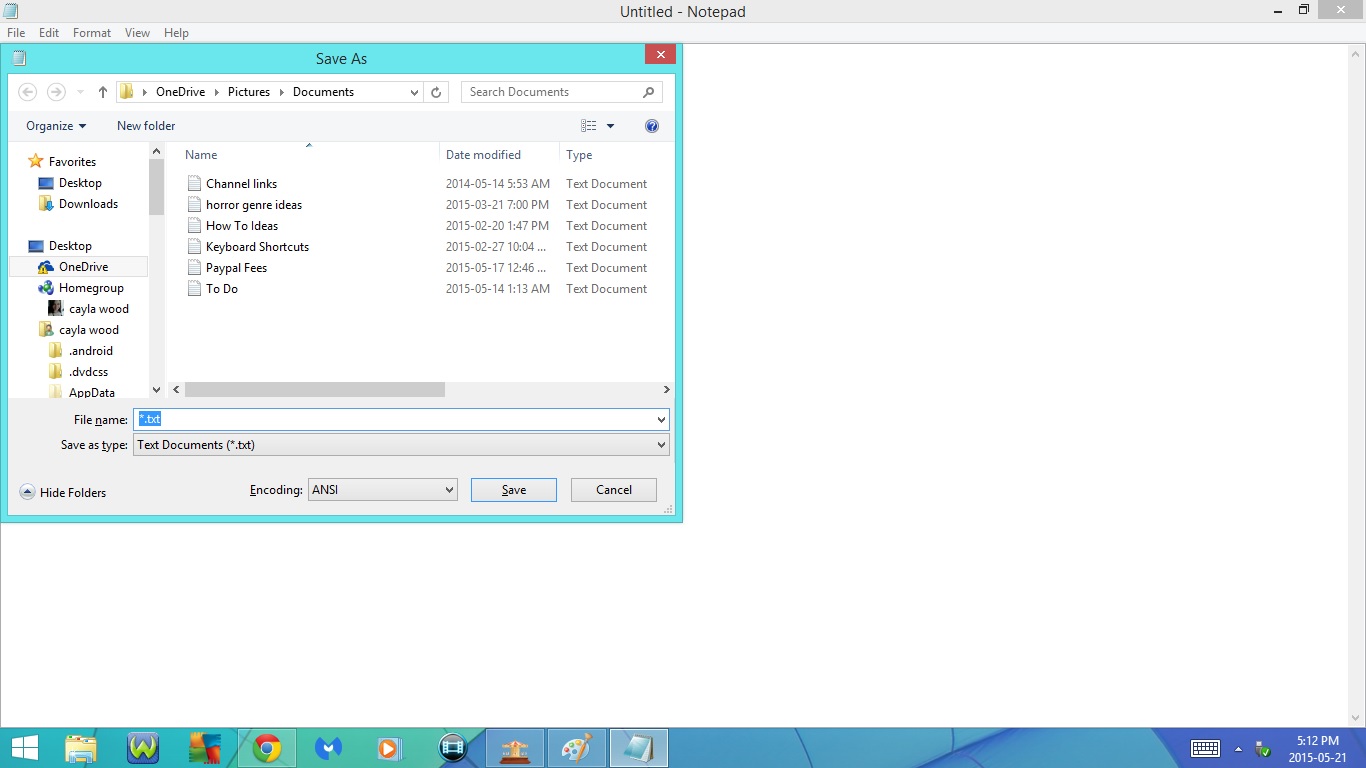Click the Save button

[x=513, y=489]
